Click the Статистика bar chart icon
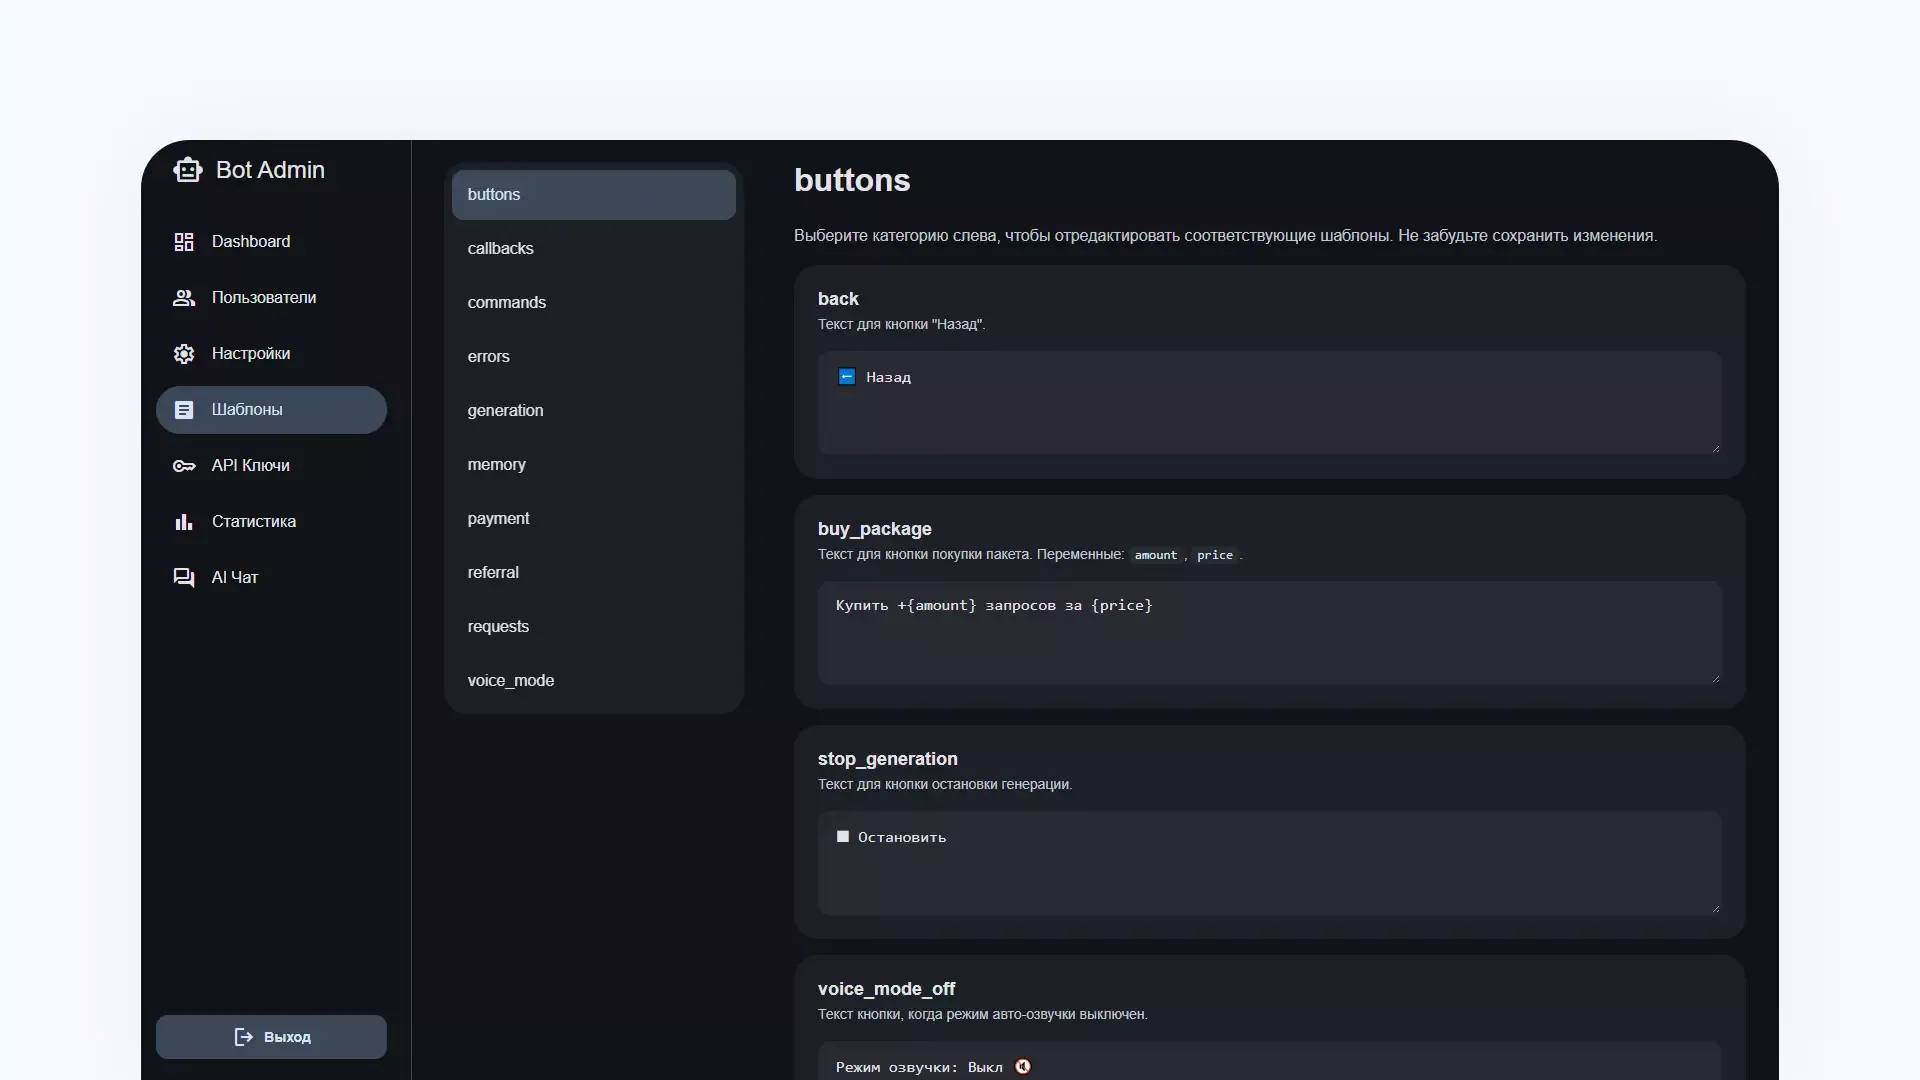 pyautogui.click(x=184, y=522)
